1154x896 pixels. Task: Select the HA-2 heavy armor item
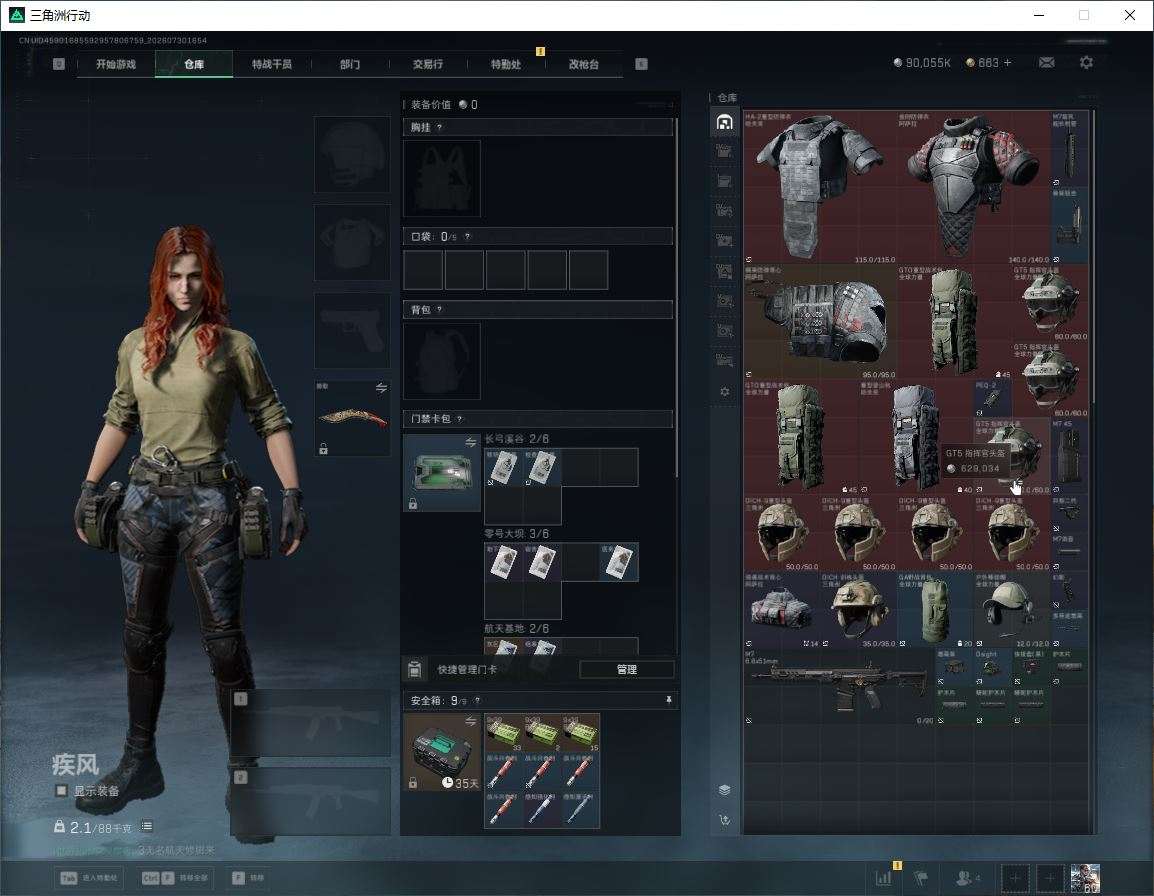[820, 187]
